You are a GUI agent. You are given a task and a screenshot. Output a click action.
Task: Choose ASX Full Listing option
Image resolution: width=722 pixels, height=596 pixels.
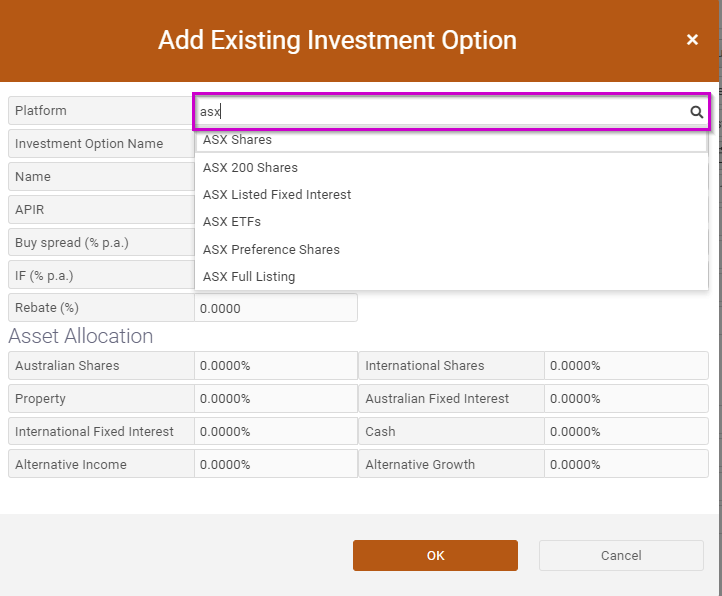451,277
